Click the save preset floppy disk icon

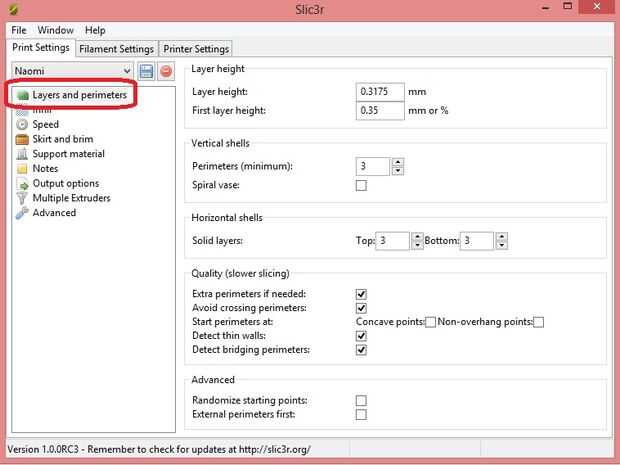point(147,72)
